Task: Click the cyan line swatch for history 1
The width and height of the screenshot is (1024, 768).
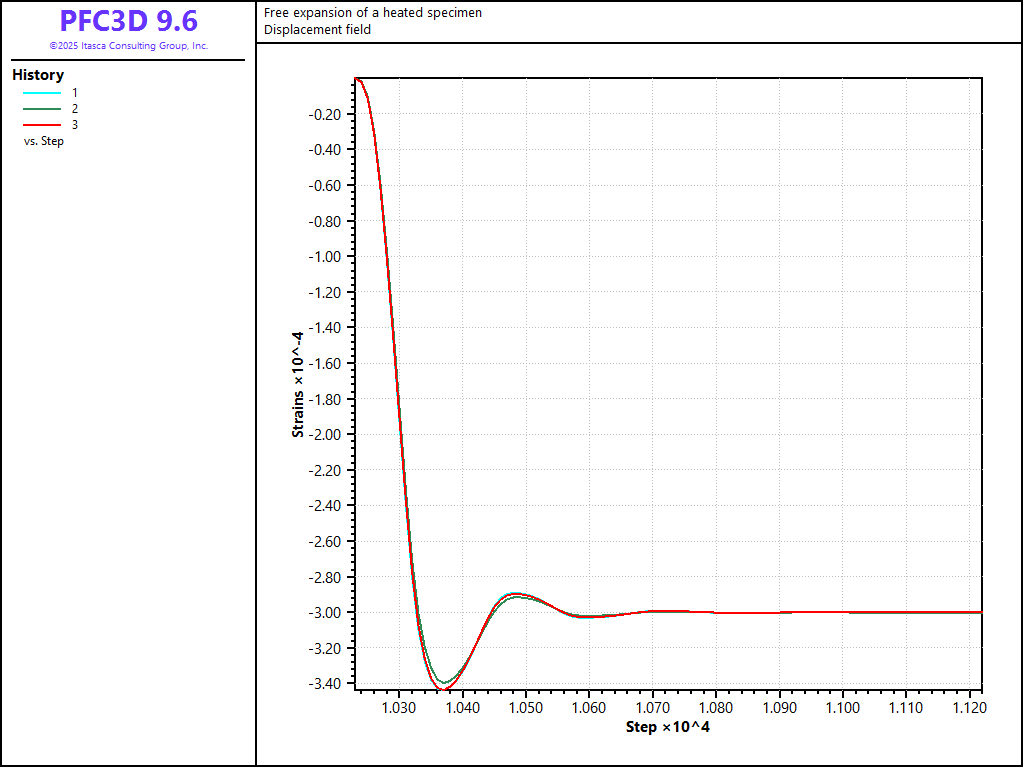Action: click(41, 92)
